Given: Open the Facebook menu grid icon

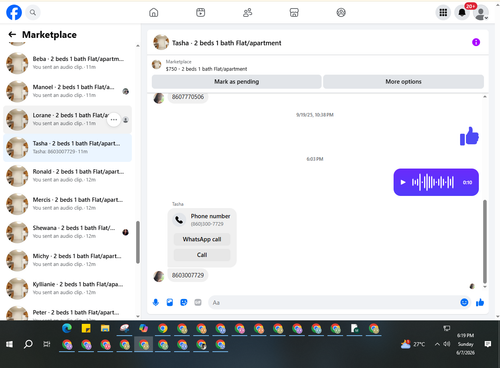Looking at the screenshot, I should (x=443, y=13).
